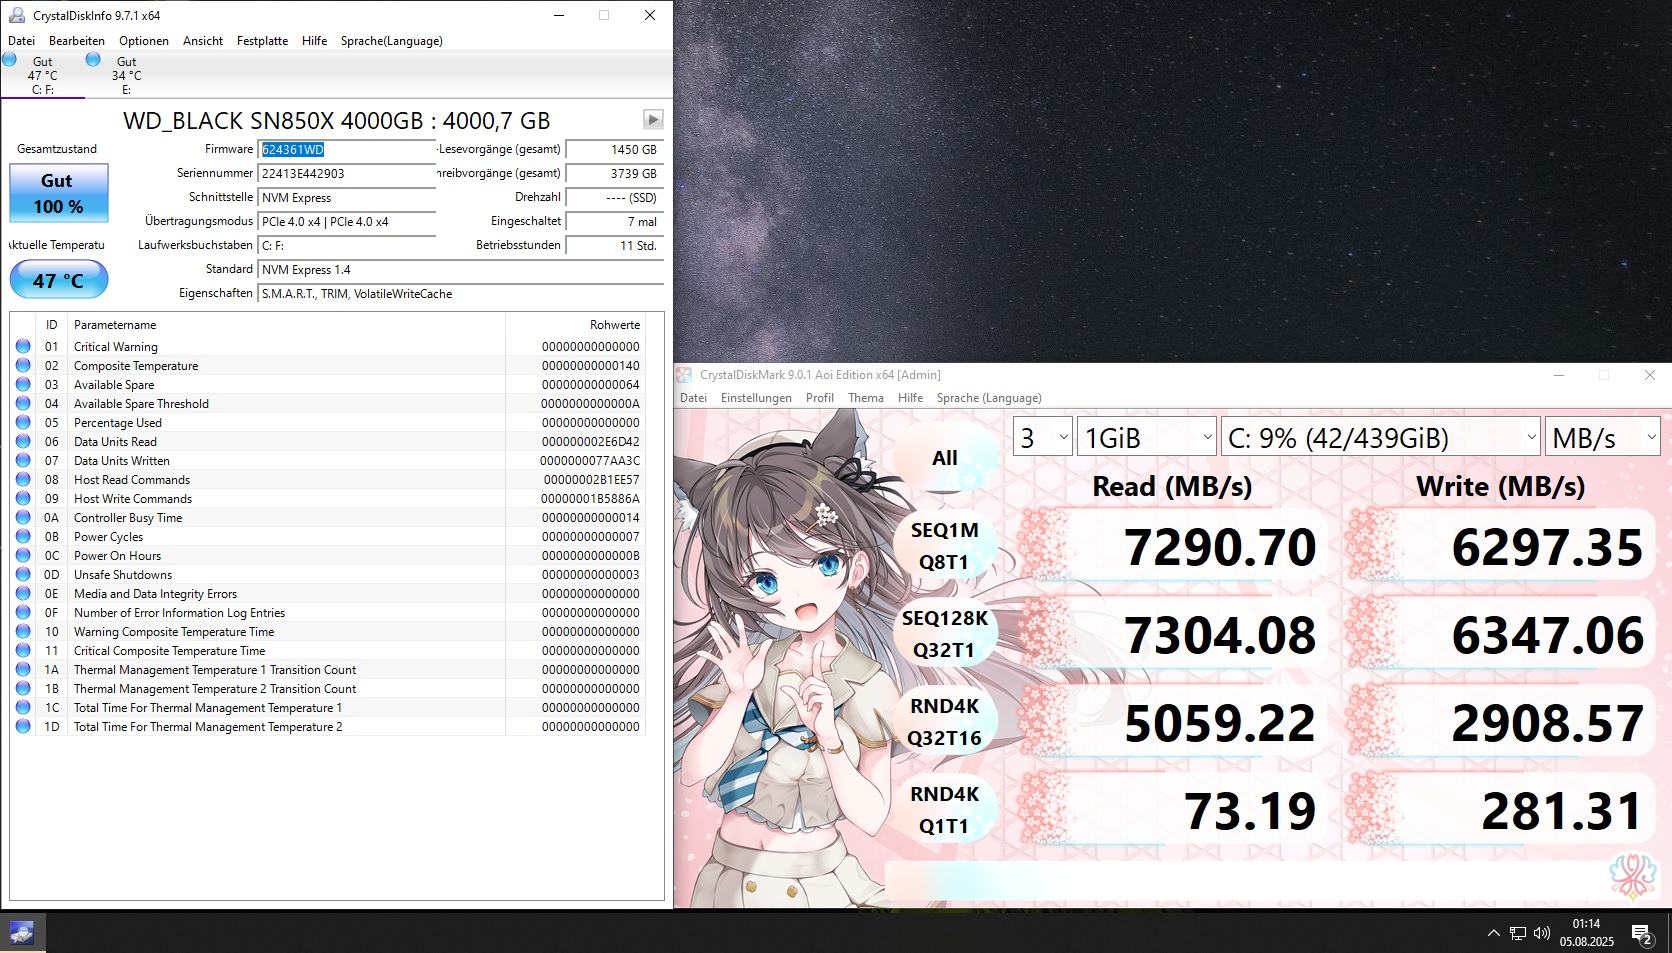Click the Unsafe Shutdowns status orb

(23, 574)
